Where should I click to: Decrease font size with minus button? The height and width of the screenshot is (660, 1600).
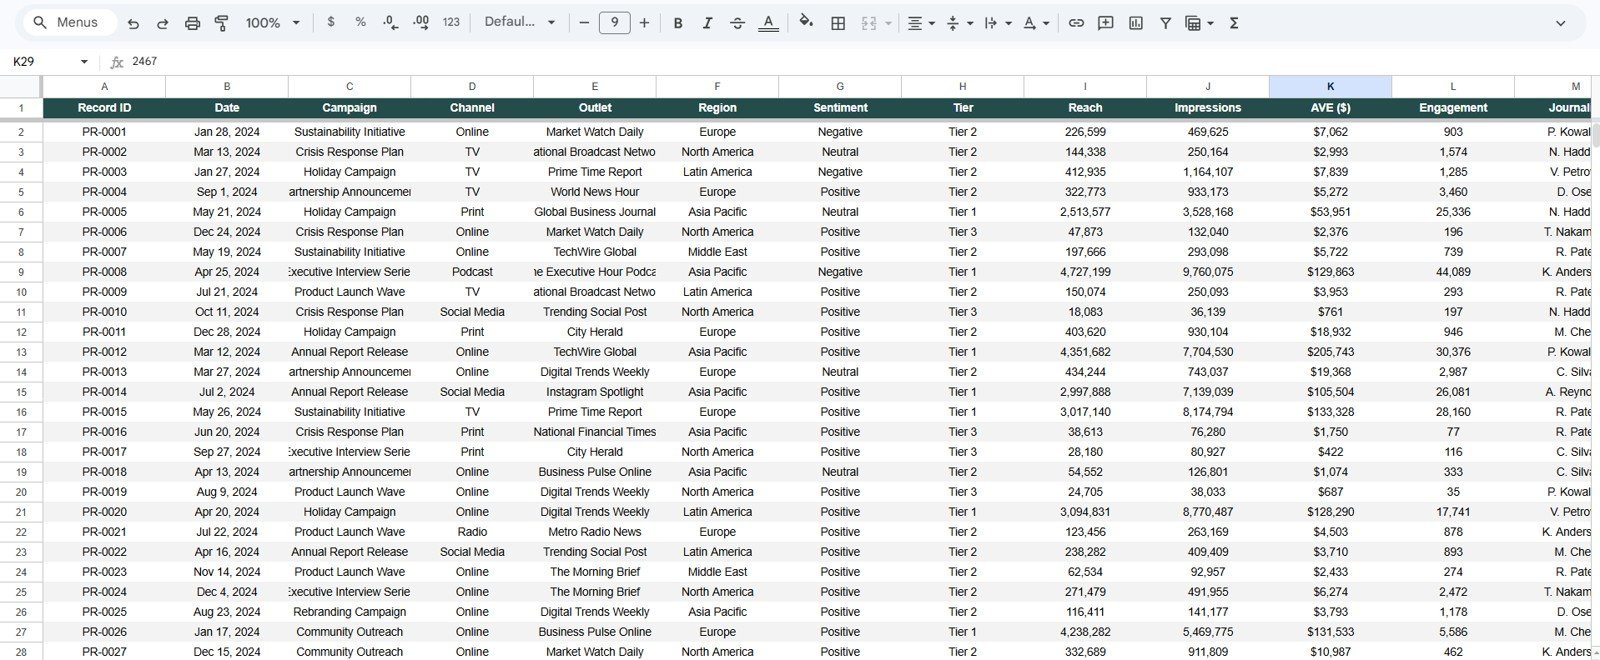pyautogui.click(x=584, y=23)
